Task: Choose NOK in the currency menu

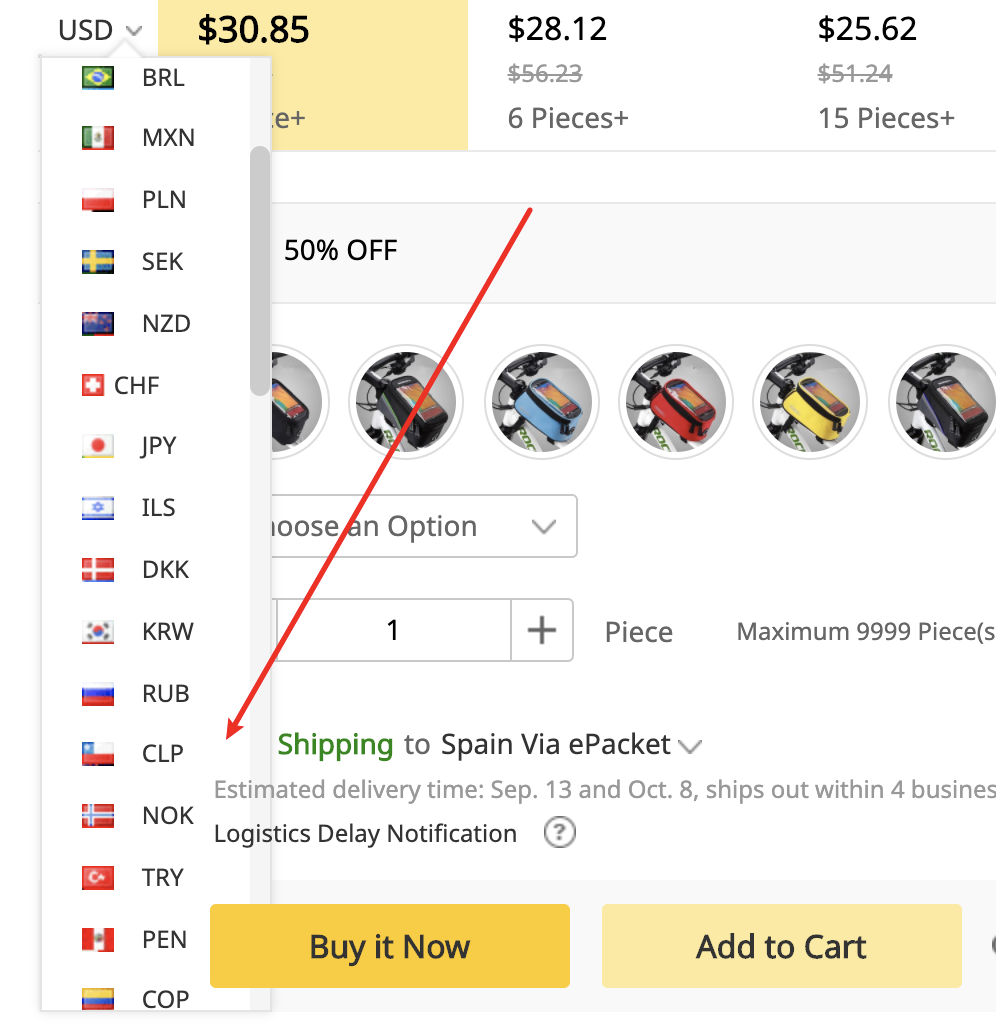Action: (x=167, y=816)
